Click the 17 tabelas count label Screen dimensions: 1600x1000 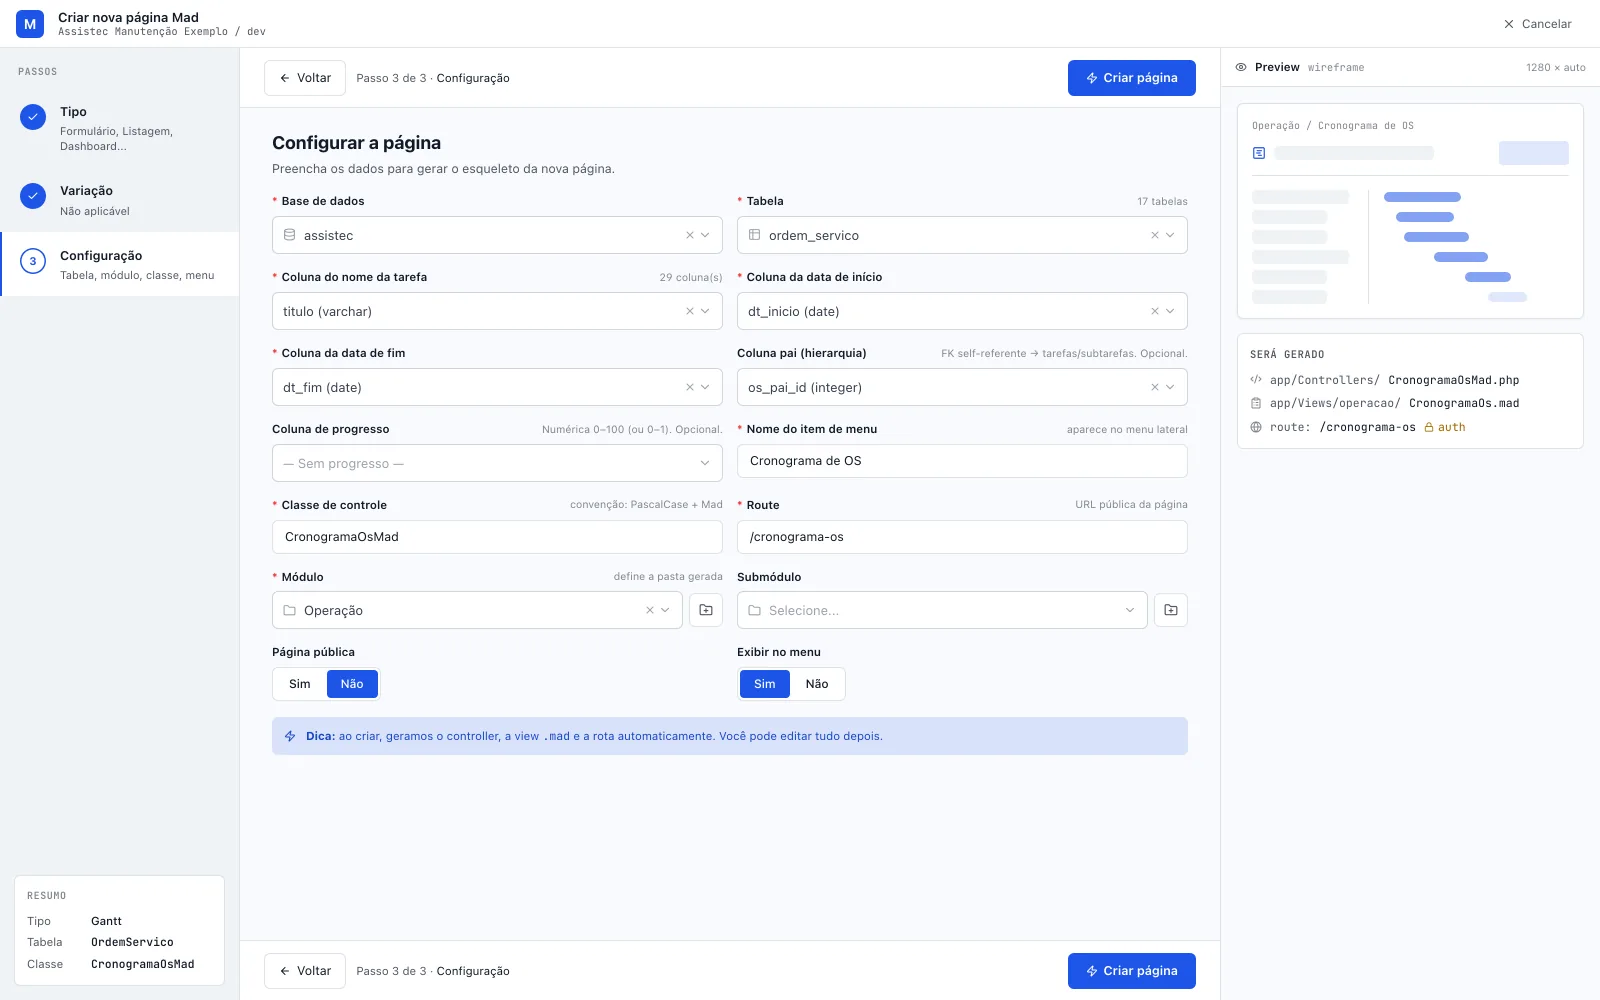(1162, 201)
